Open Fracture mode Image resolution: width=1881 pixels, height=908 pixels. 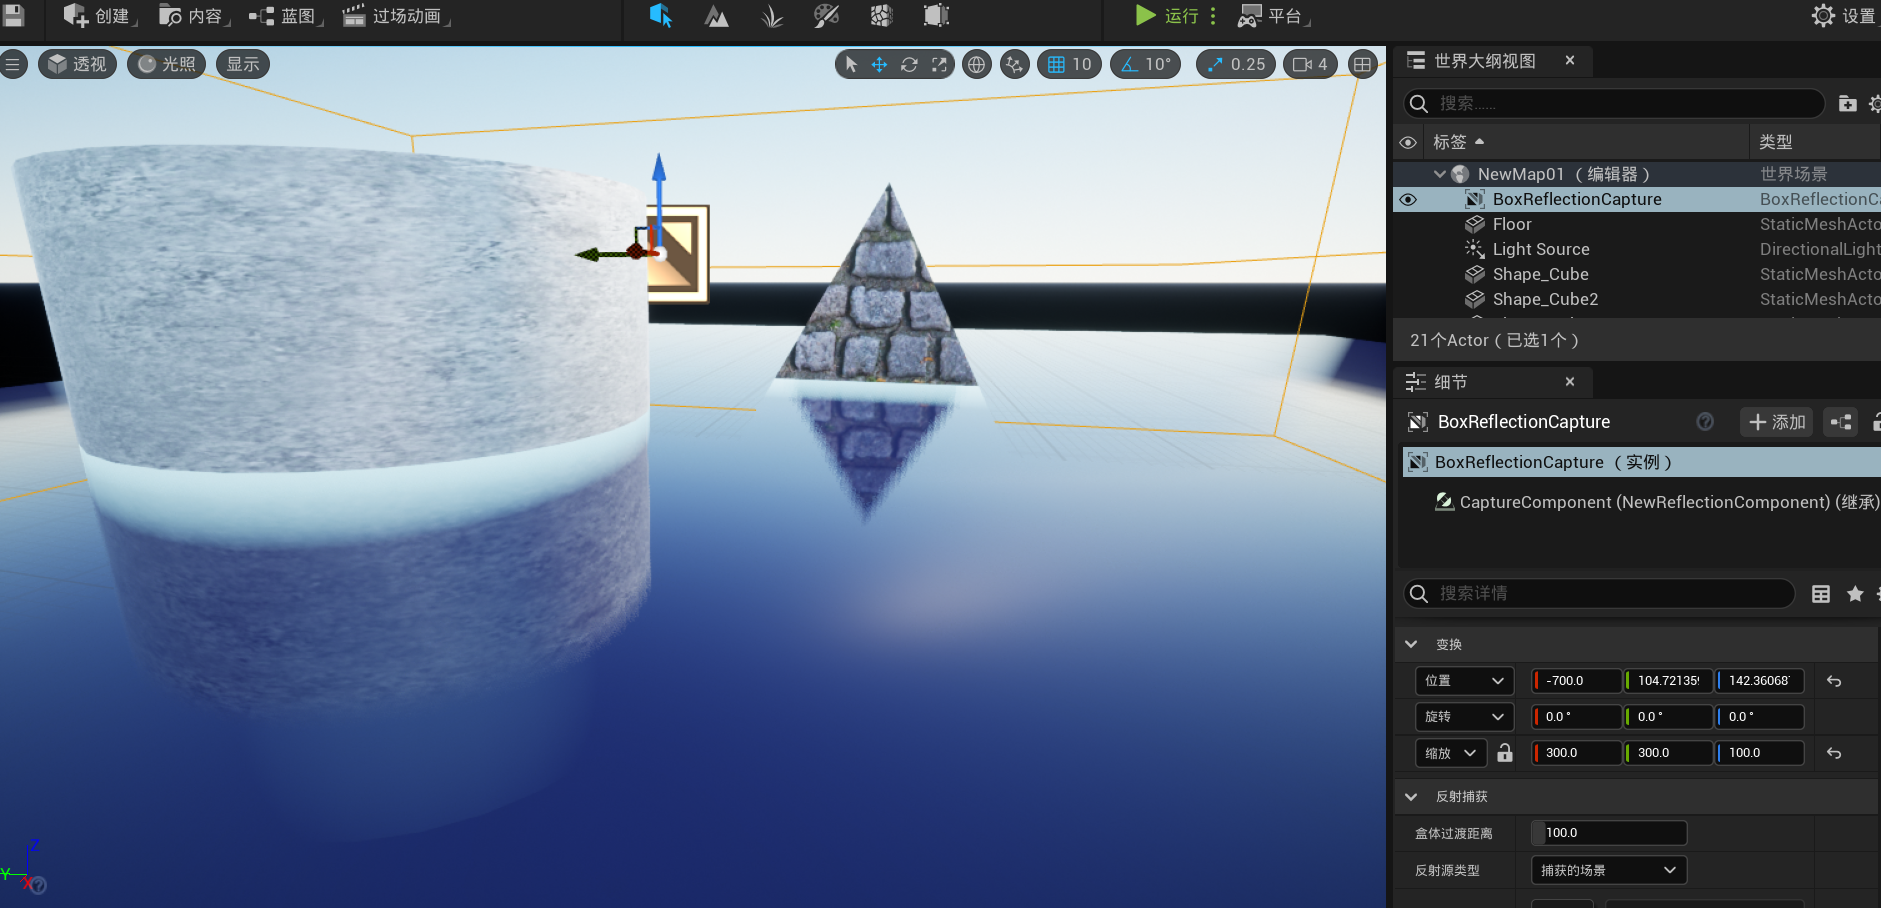[881, 15]
